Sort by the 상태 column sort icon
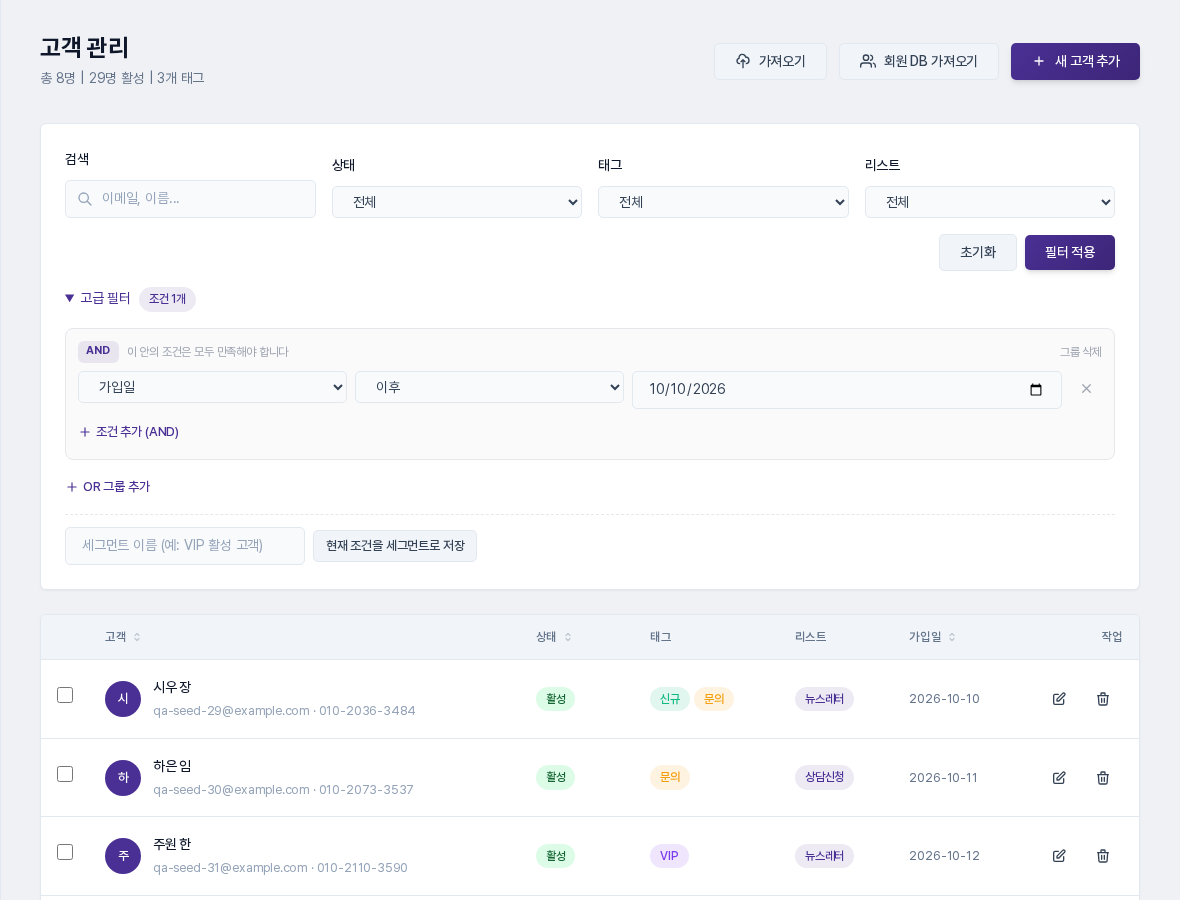1180x900 pixels. click(x=568, y=637)
